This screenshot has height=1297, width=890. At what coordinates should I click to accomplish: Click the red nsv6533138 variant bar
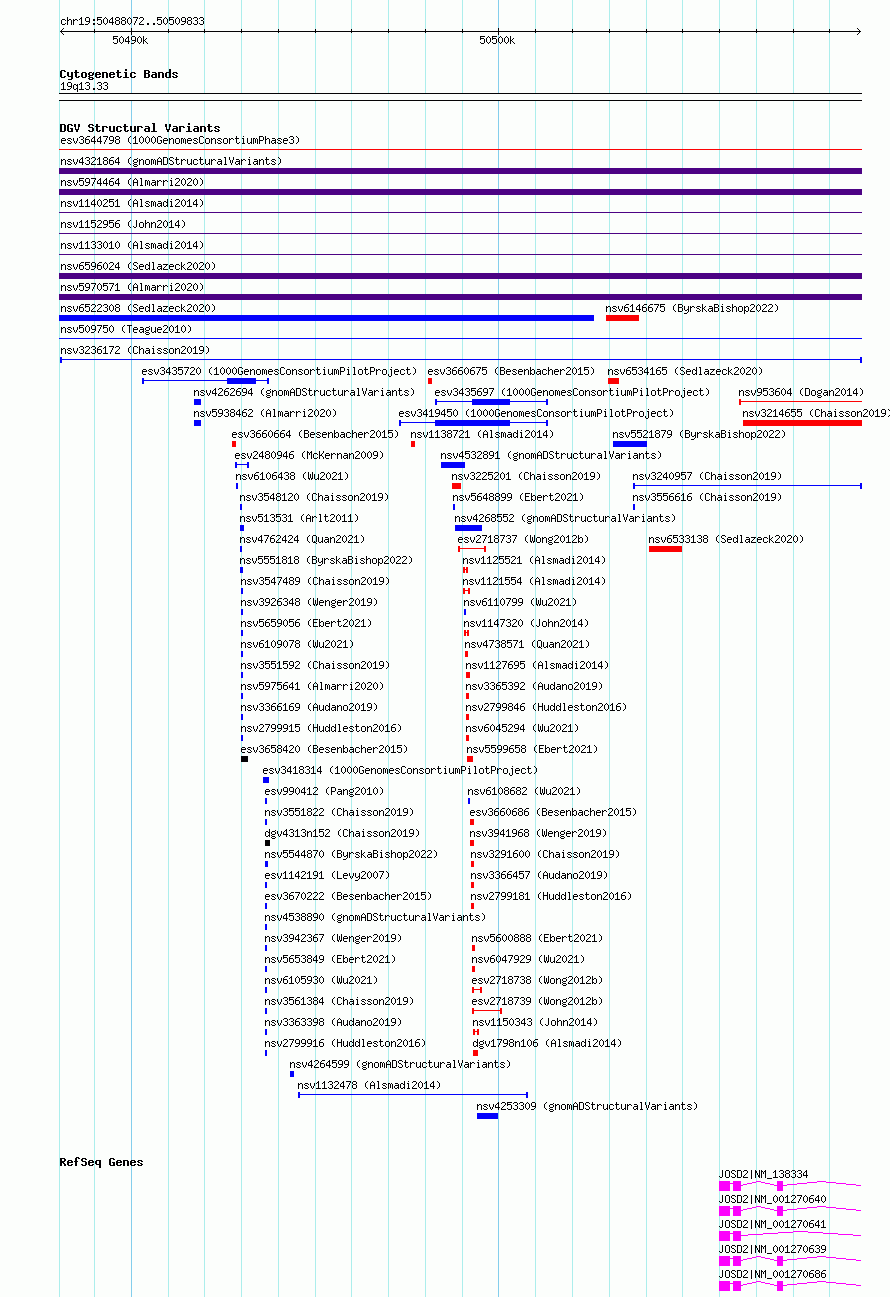665,549
